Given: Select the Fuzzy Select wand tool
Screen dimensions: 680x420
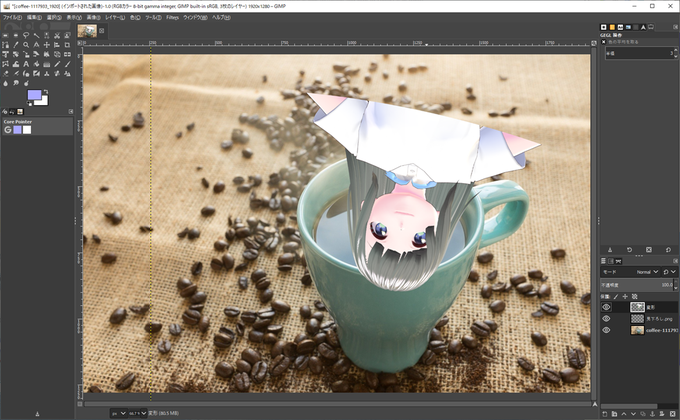Looking at the screenshot, I should click(x=36, y=35).
